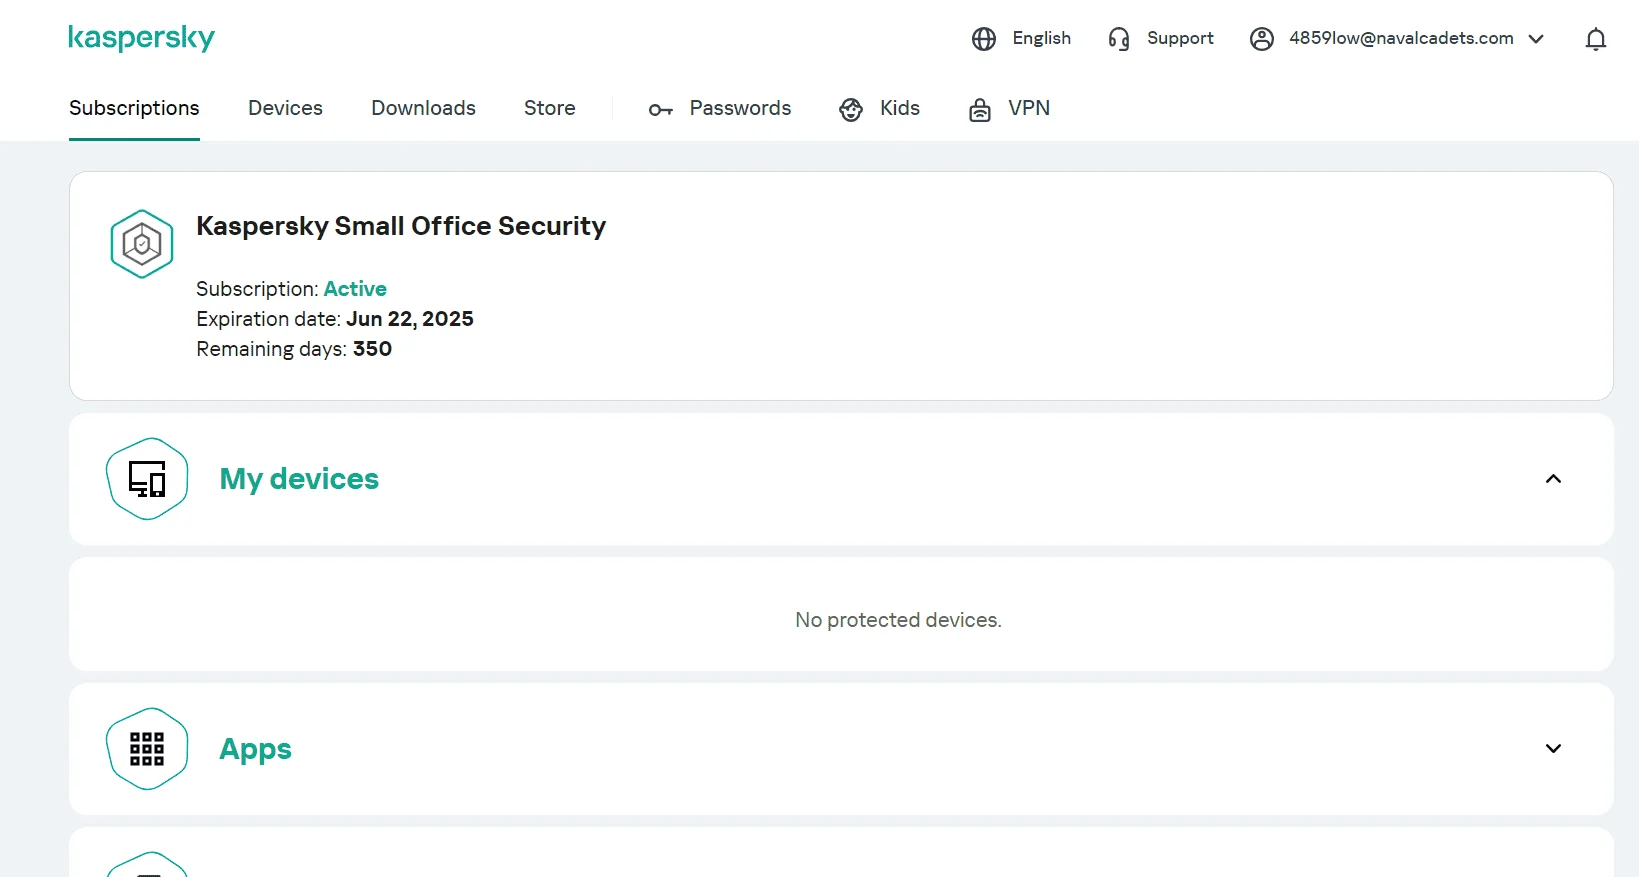Expand the Apps section chevron
The height and width of the screenshot is (877, 1639).
(x=1553, y=749)
